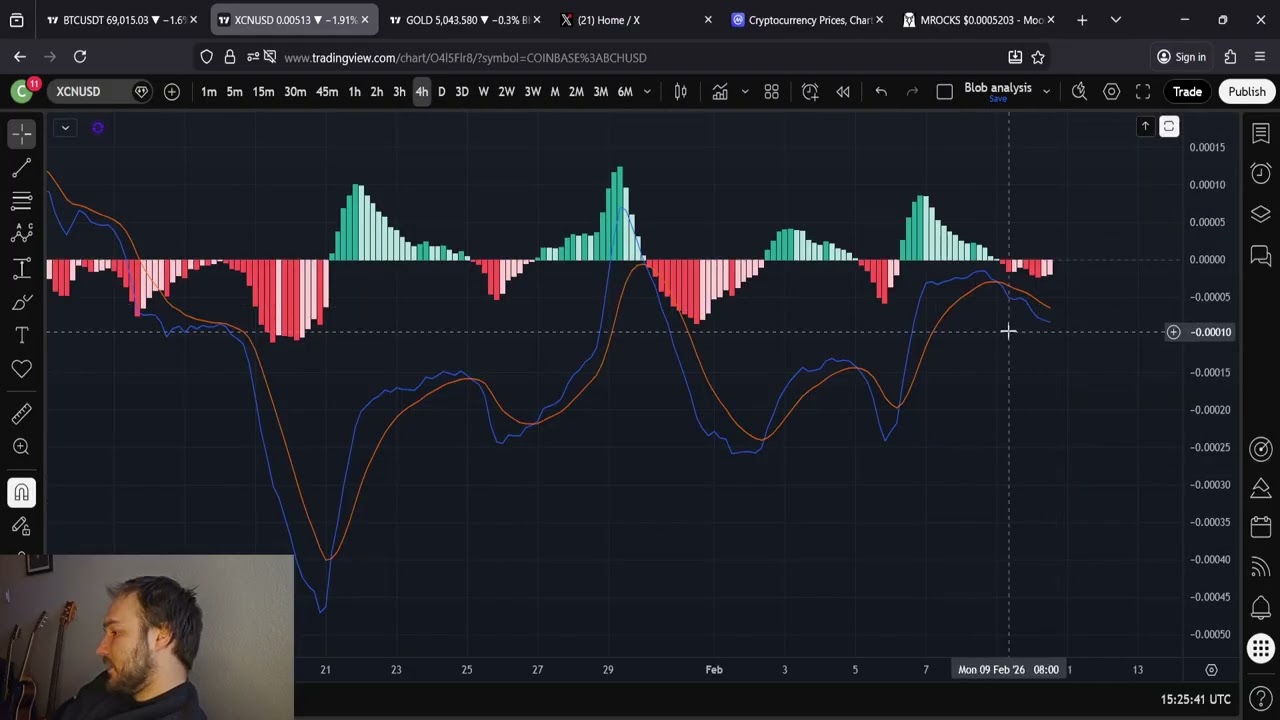Screen dimensions: 1280x720
Task: Switch to the MROCKS browser tab
Action: point(979,20)
